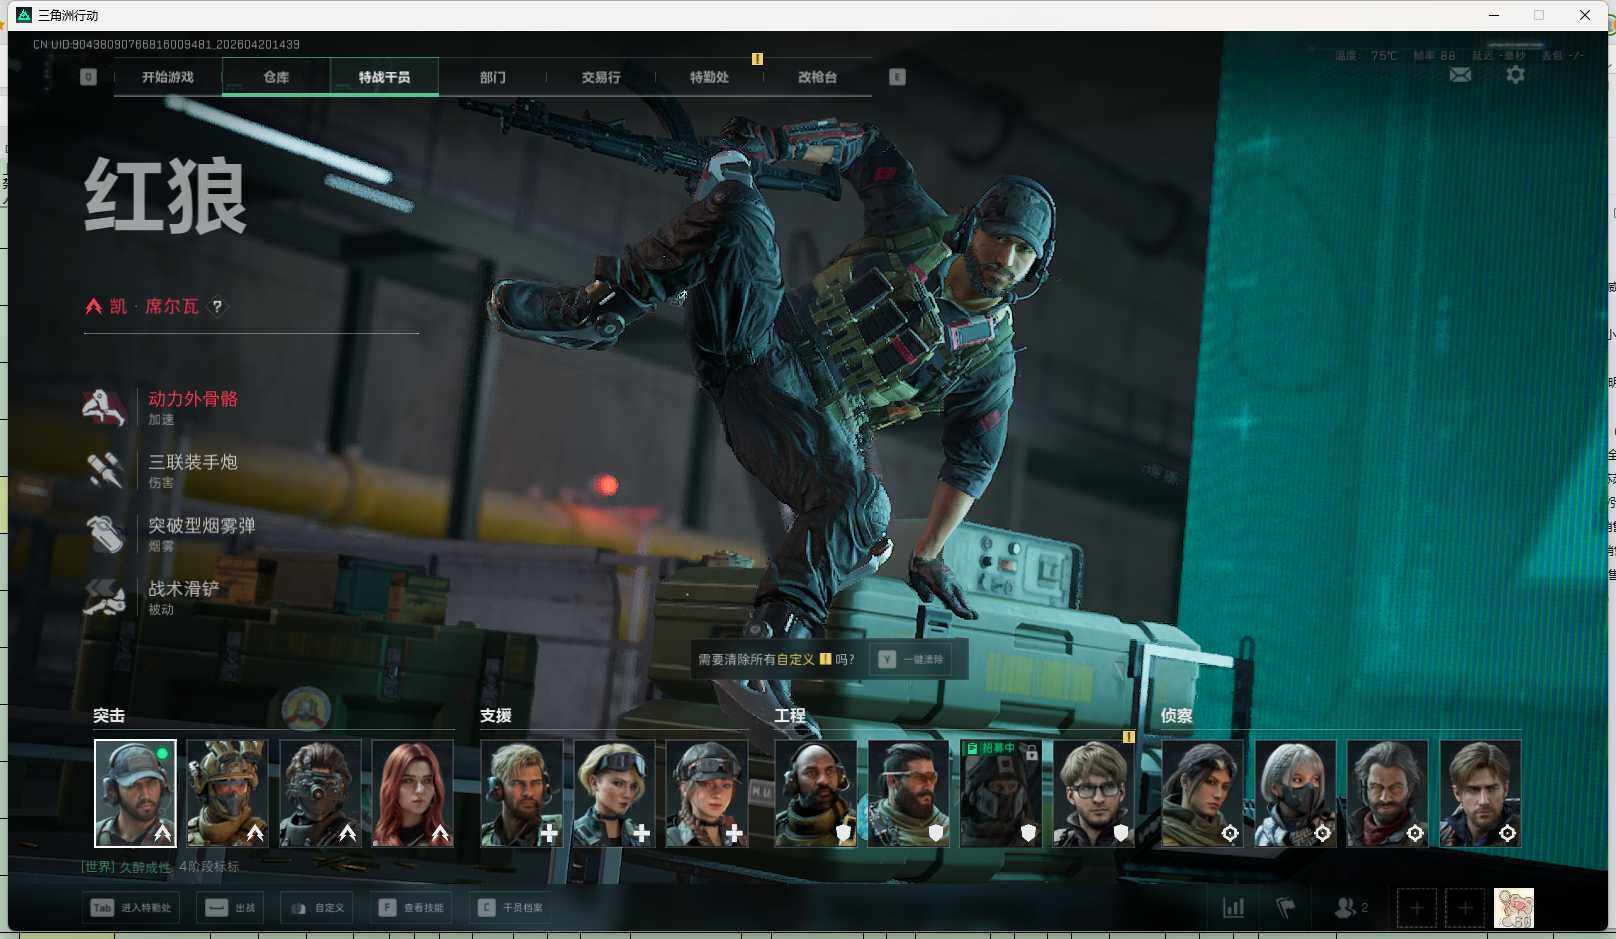The width and height of the screenshot is (1616, 939).
Task: Click the question mark beside 凯·席尔瓦
Action: pyautogui.click(x=217, y=307)
